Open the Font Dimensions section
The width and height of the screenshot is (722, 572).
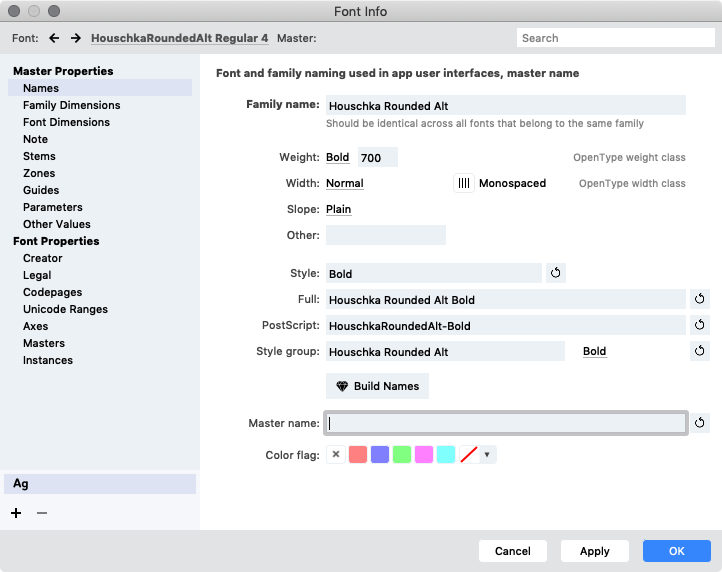[x=66, y=122]
